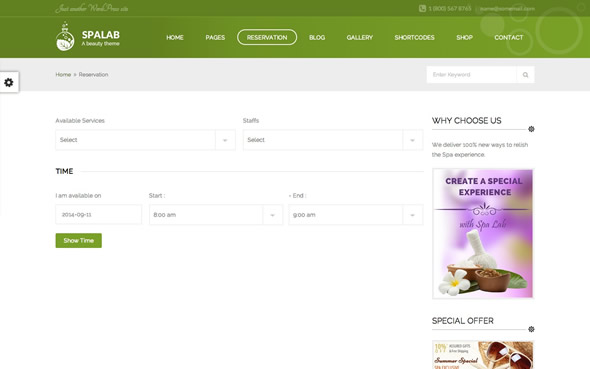The width and height of the screenshot is (590, 369).
Task: Click the 'SPECIAL OFFER' heading
Action: click(x=463, y=321)
